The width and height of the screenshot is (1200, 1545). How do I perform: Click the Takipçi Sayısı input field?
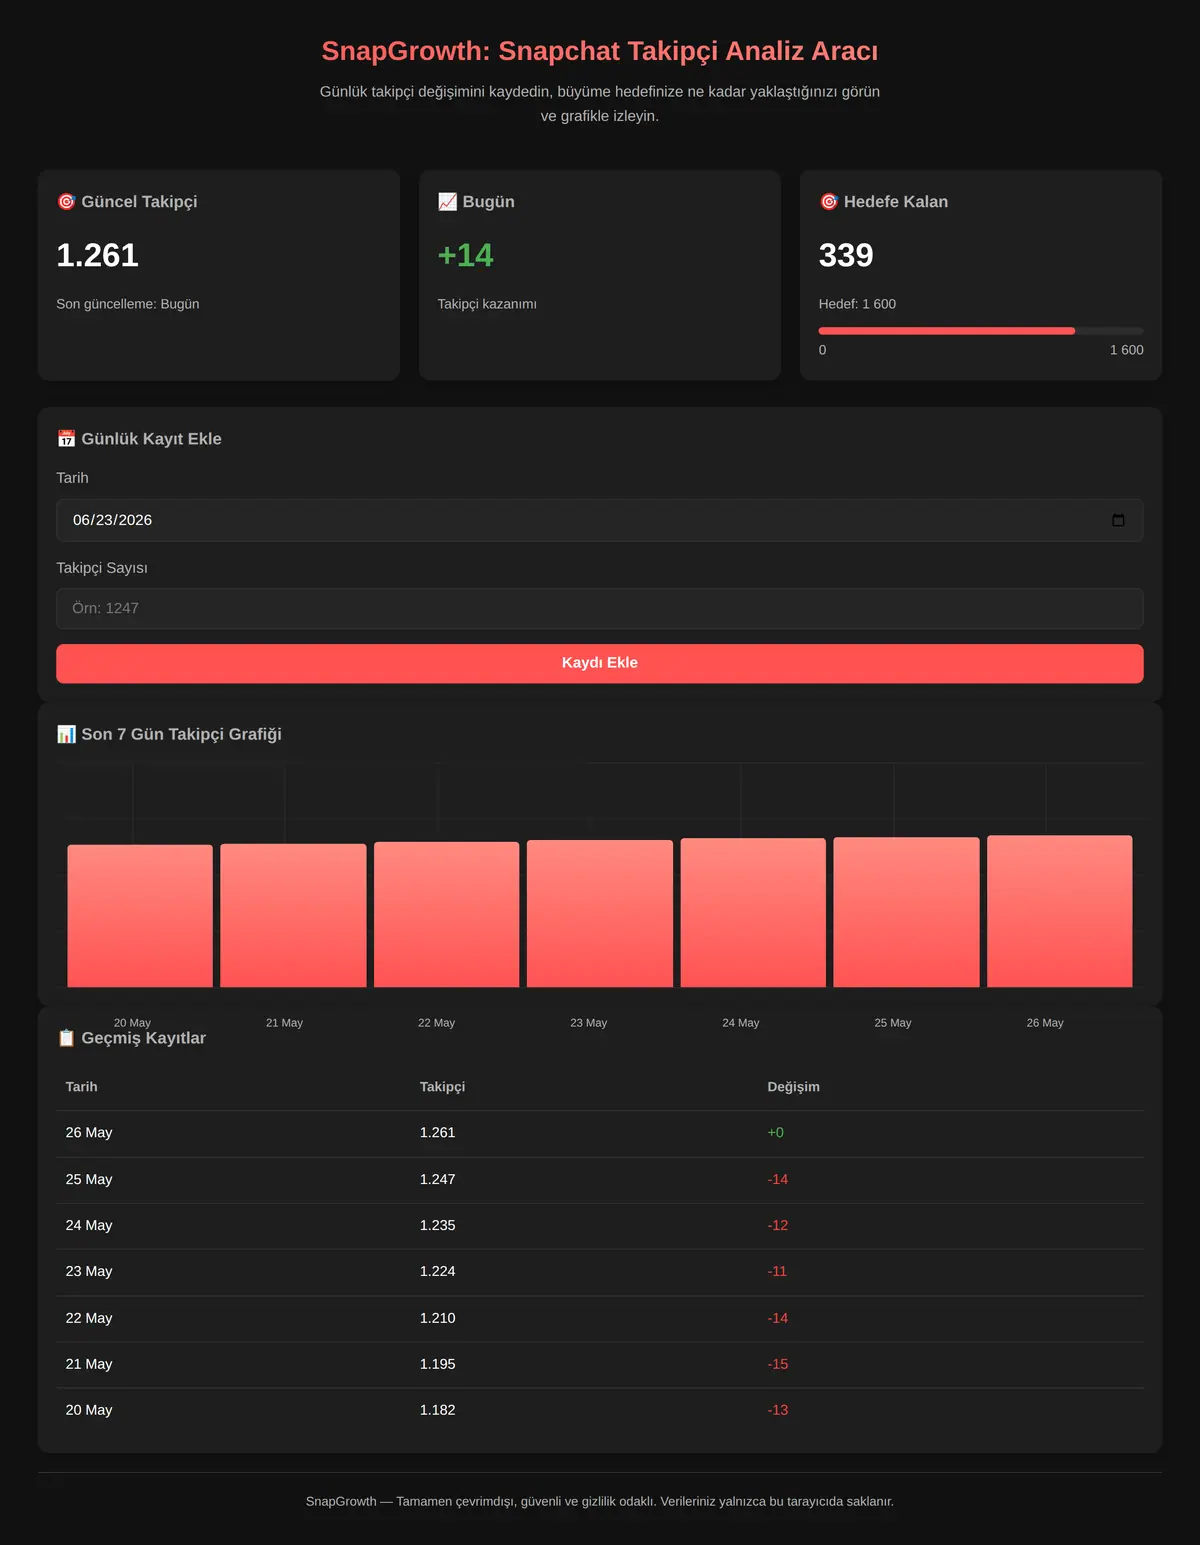click(600, 608)
